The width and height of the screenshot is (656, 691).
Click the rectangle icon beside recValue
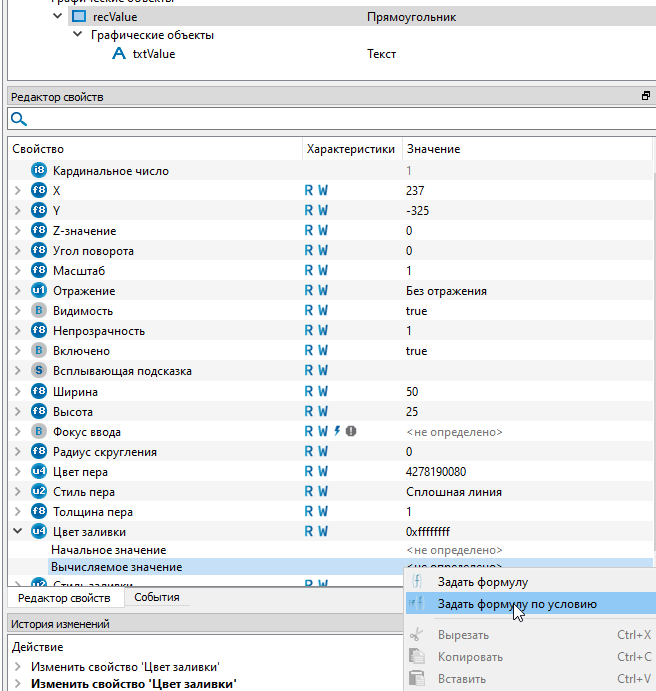point(78,17)
